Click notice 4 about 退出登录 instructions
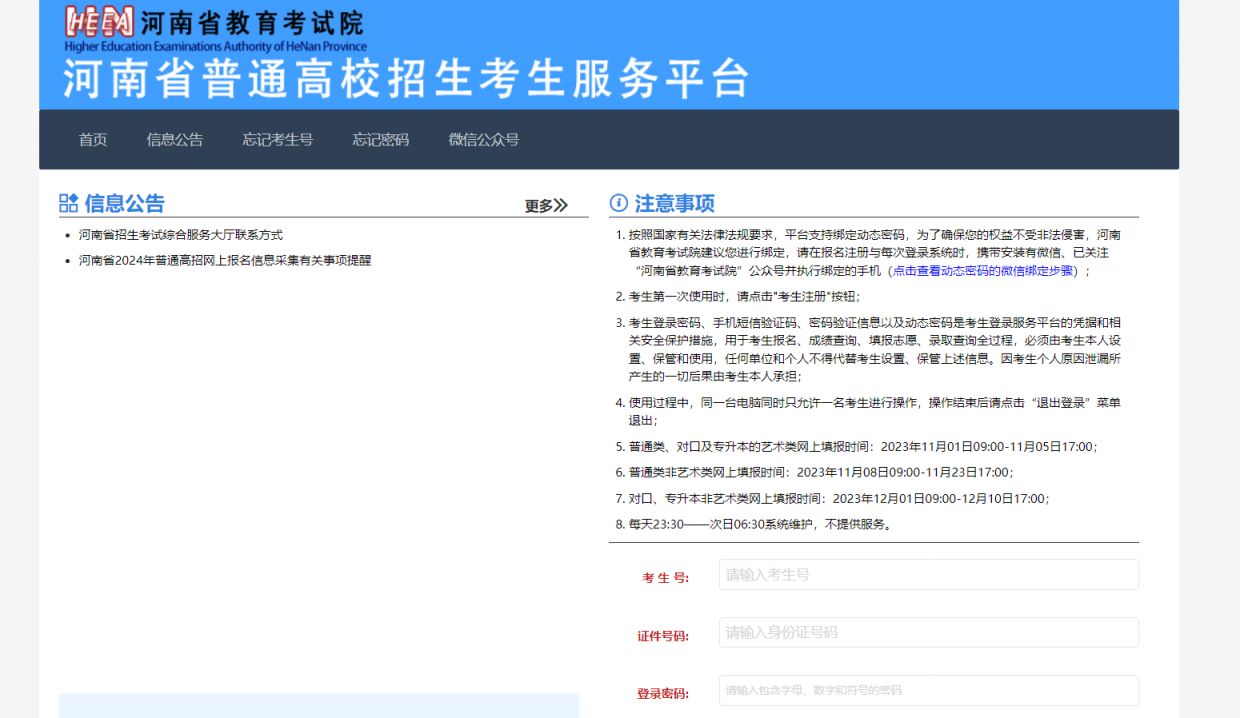This screenshot has width=1240, height=718. click(874, 411)
